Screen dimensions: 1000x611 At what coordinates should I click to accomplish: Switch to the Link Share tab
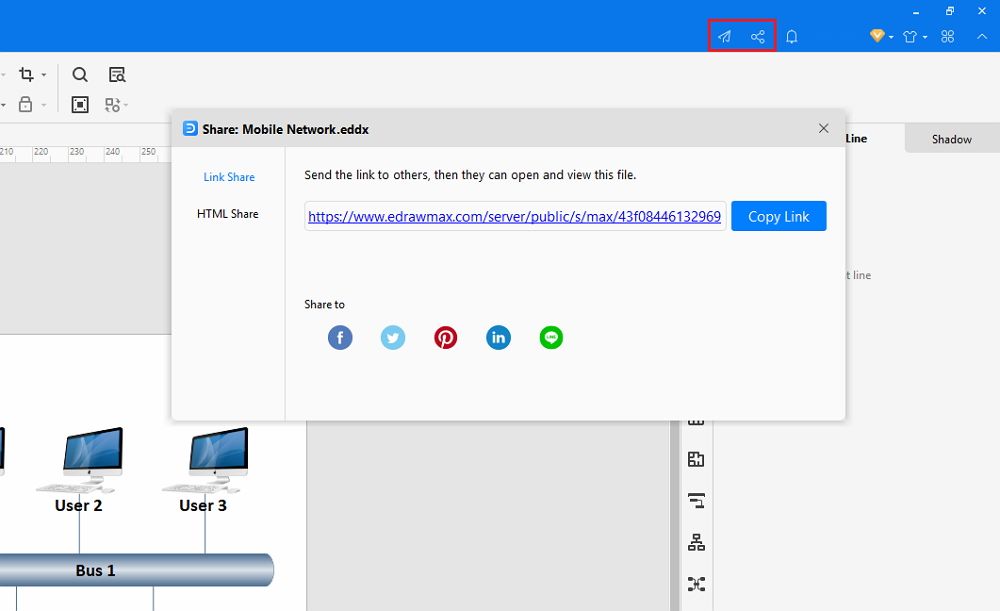tap(229, 177)
